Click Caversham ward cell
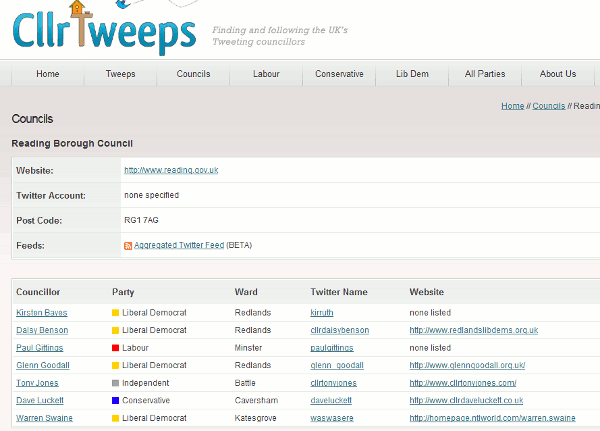Viewport: 600px width, 431px height. [x=256, y=400]
